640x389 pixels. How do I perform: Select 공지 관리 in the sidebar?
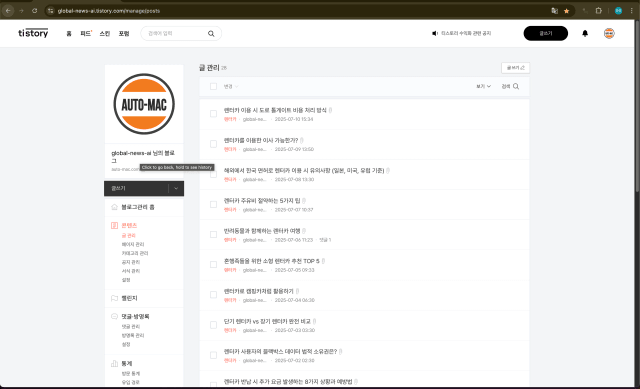[x=131, y=262]
